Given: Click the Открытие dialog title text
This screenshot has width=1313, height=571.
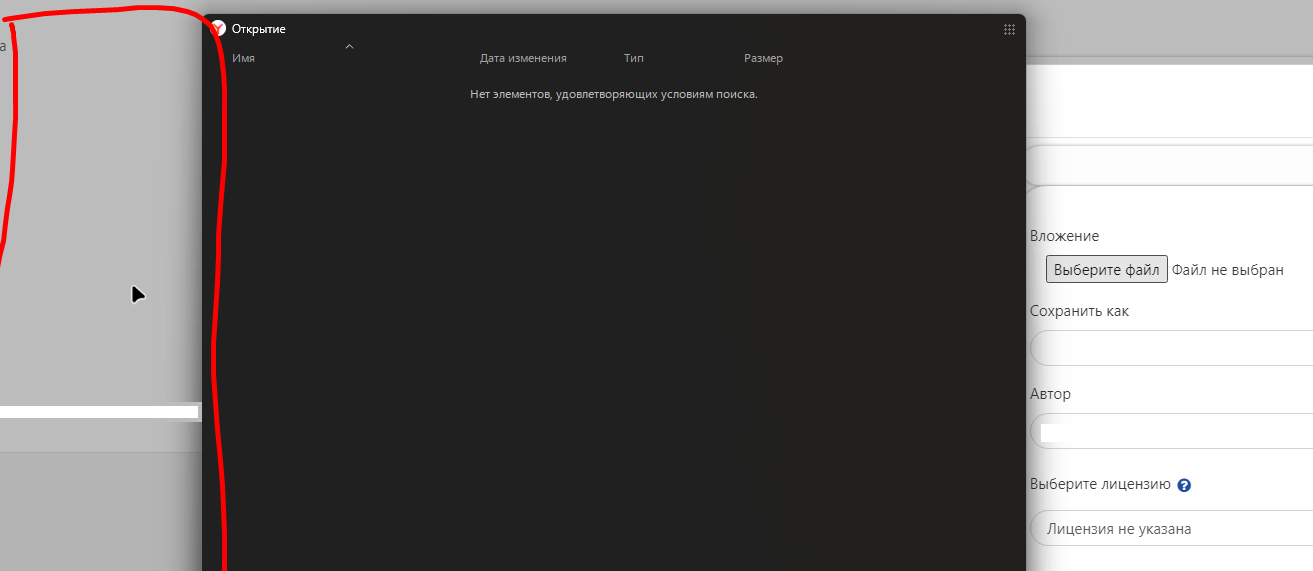Looking at the screenshot, I should point(259,29).
